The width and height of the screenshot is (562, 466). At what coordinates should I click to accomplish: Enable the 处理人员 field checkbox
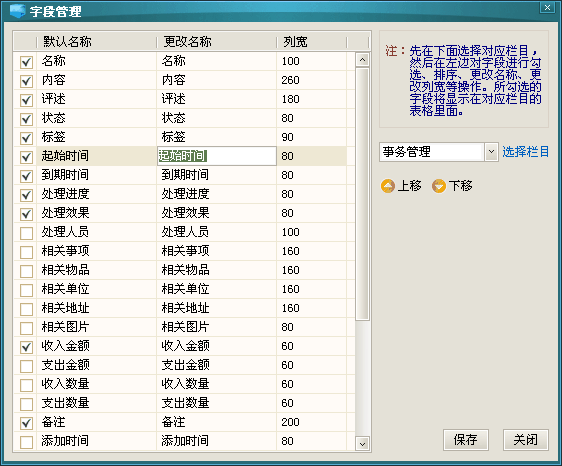27,233
